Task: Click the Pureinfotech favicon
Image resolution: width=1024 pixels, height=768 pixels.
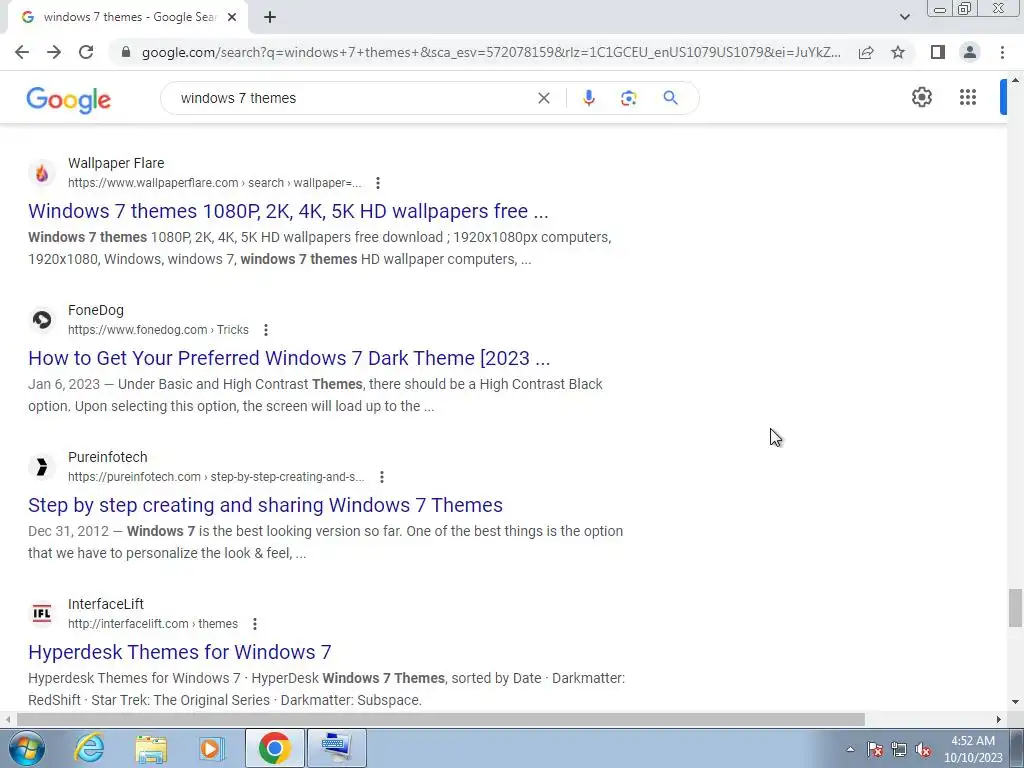Action: [x=42, y=466]
